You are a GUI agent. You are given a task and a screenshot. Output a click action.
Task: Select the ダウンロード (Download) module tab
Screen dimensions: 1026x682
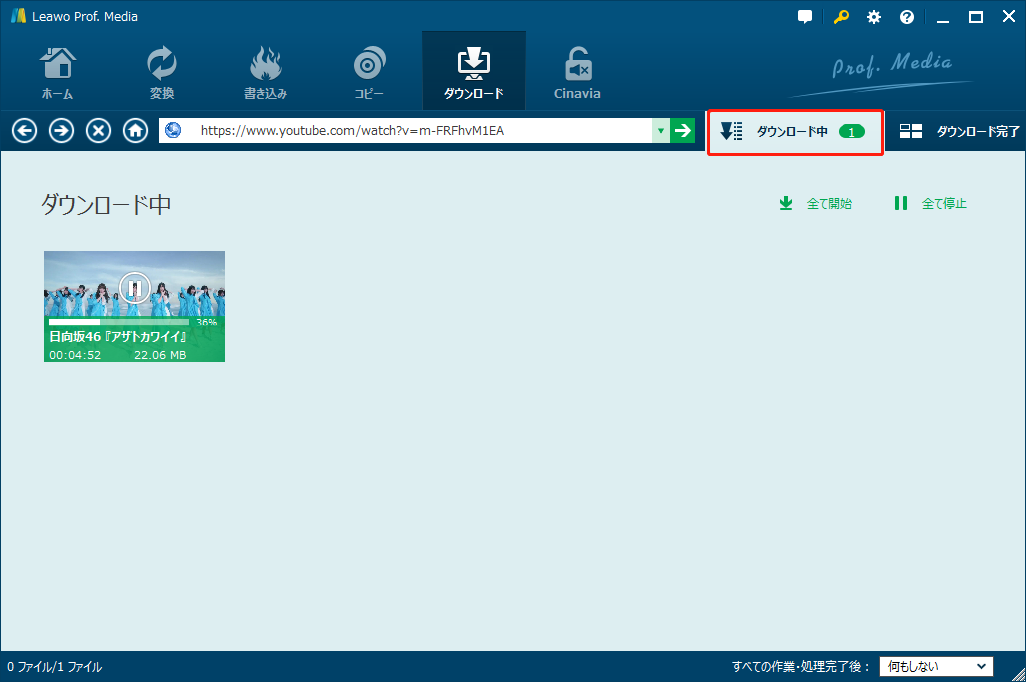(474, 71)
